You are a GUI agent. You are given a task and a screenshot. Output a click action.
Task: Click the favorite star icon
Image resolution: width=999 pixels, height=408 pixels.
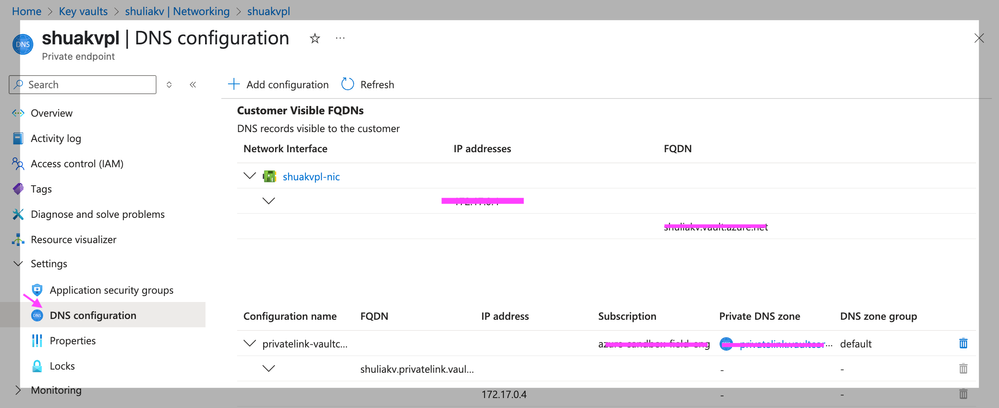click(315, 39)
